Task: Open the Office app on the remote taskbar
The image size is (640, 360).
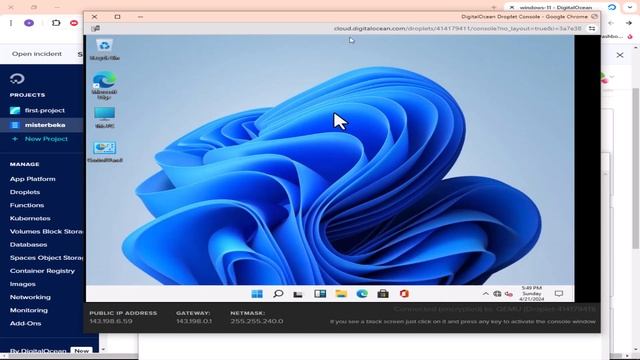Action: [x=404, y=294]
